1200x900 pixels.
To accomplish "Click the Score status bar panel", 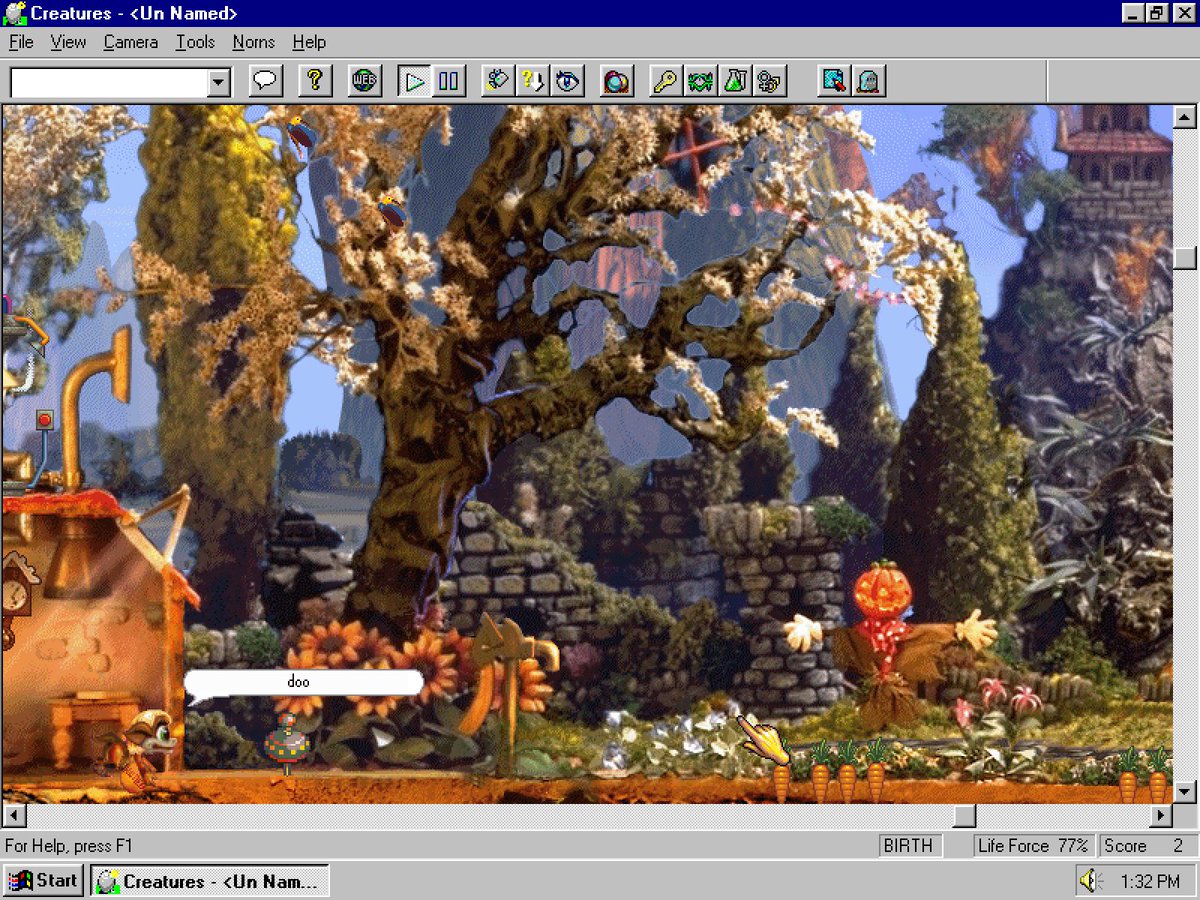I will click(x=1147, y=846).
